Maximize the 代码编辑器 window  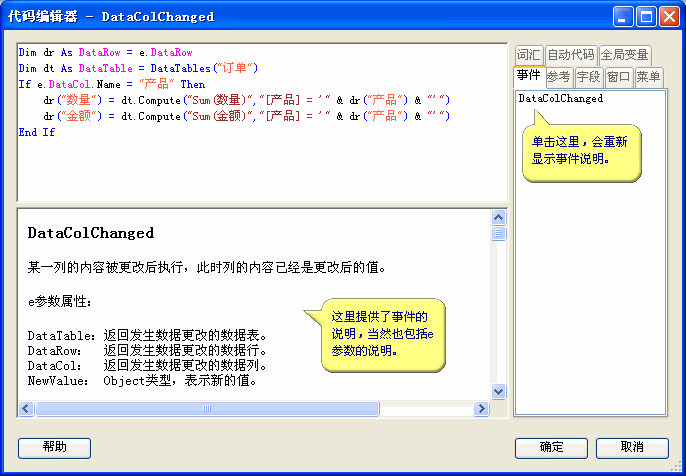point(646,16)
